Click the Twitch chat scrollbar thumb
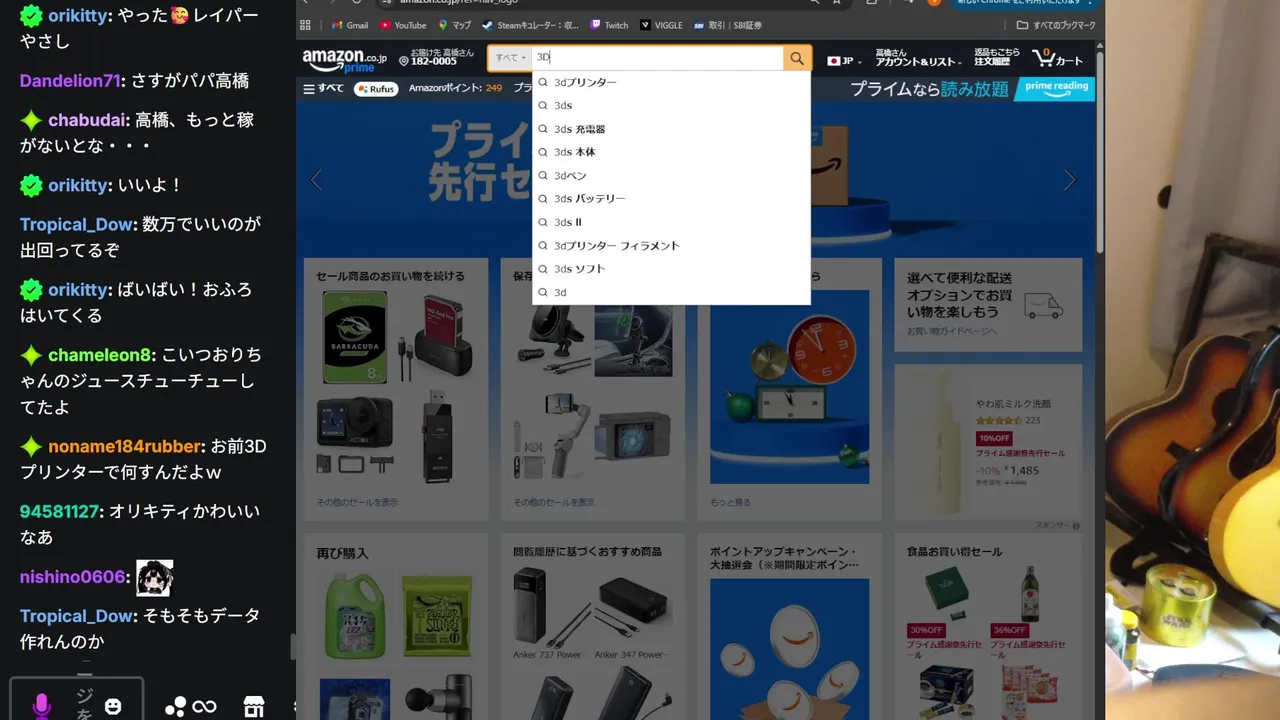 click(x=292, y=647)
